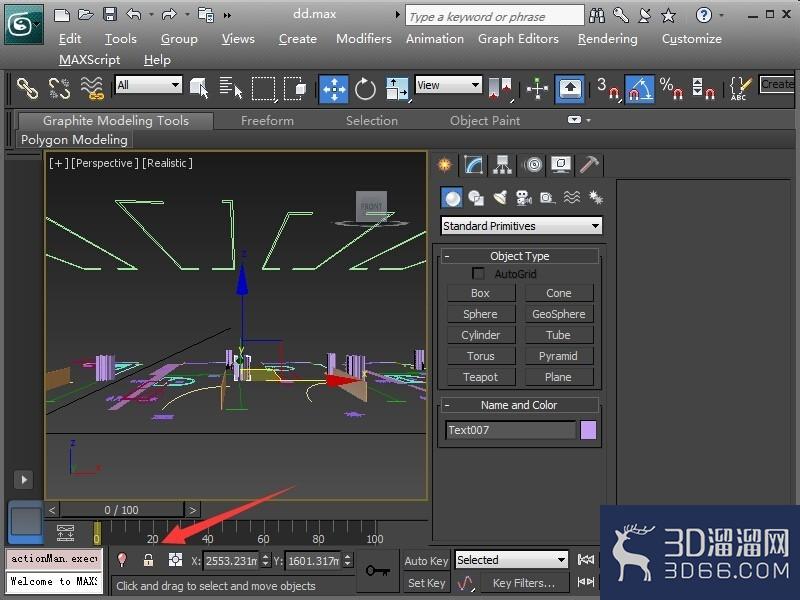
Task: Click the Select and Link tool
Action: [27, 88]
